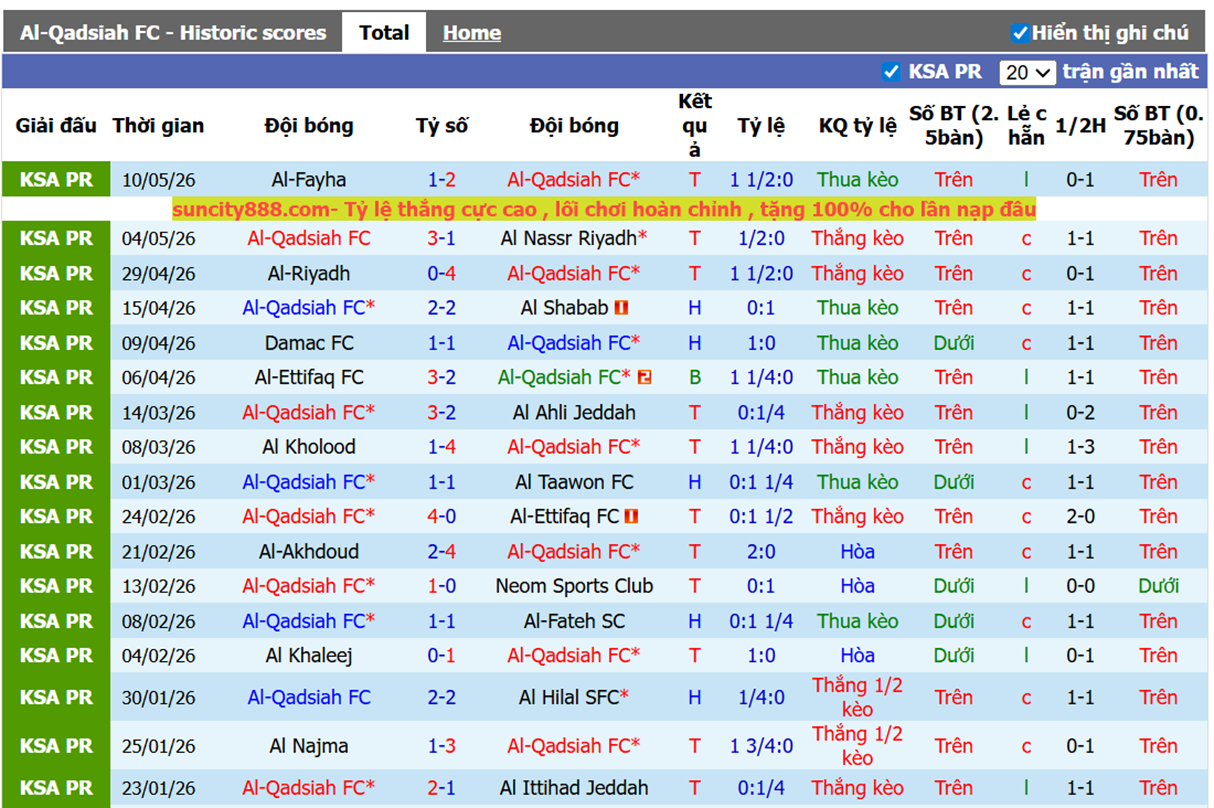Select Al-Akhdoud team name
The image size is (1214, 808).
[309, 551]
